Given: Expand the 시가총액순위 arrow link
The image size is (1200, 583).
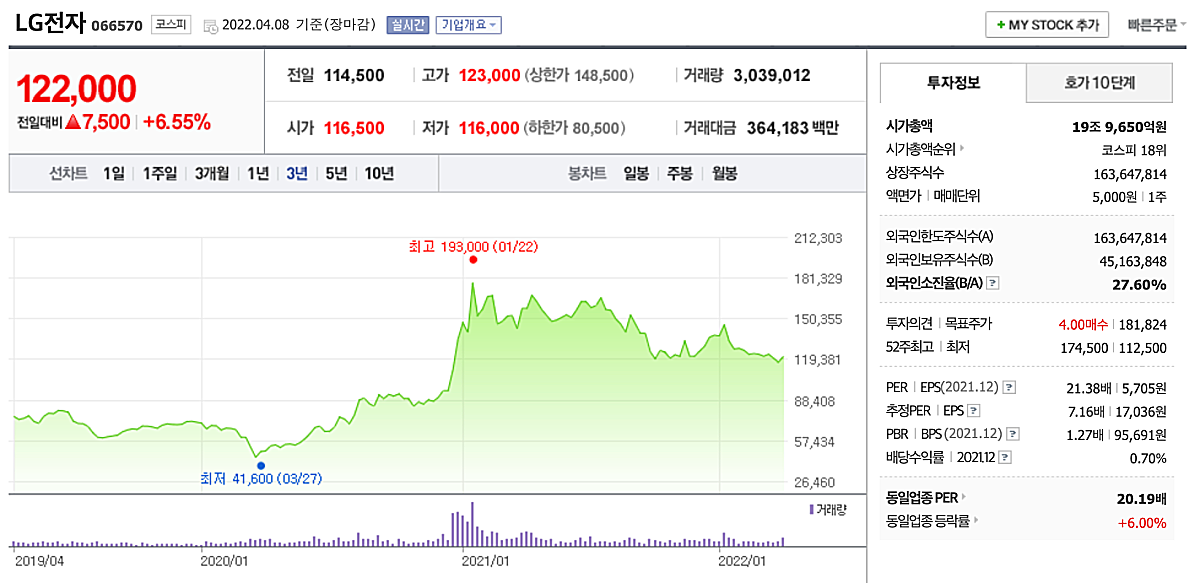Looking at the screenshot, I should [x=962, y=149].
